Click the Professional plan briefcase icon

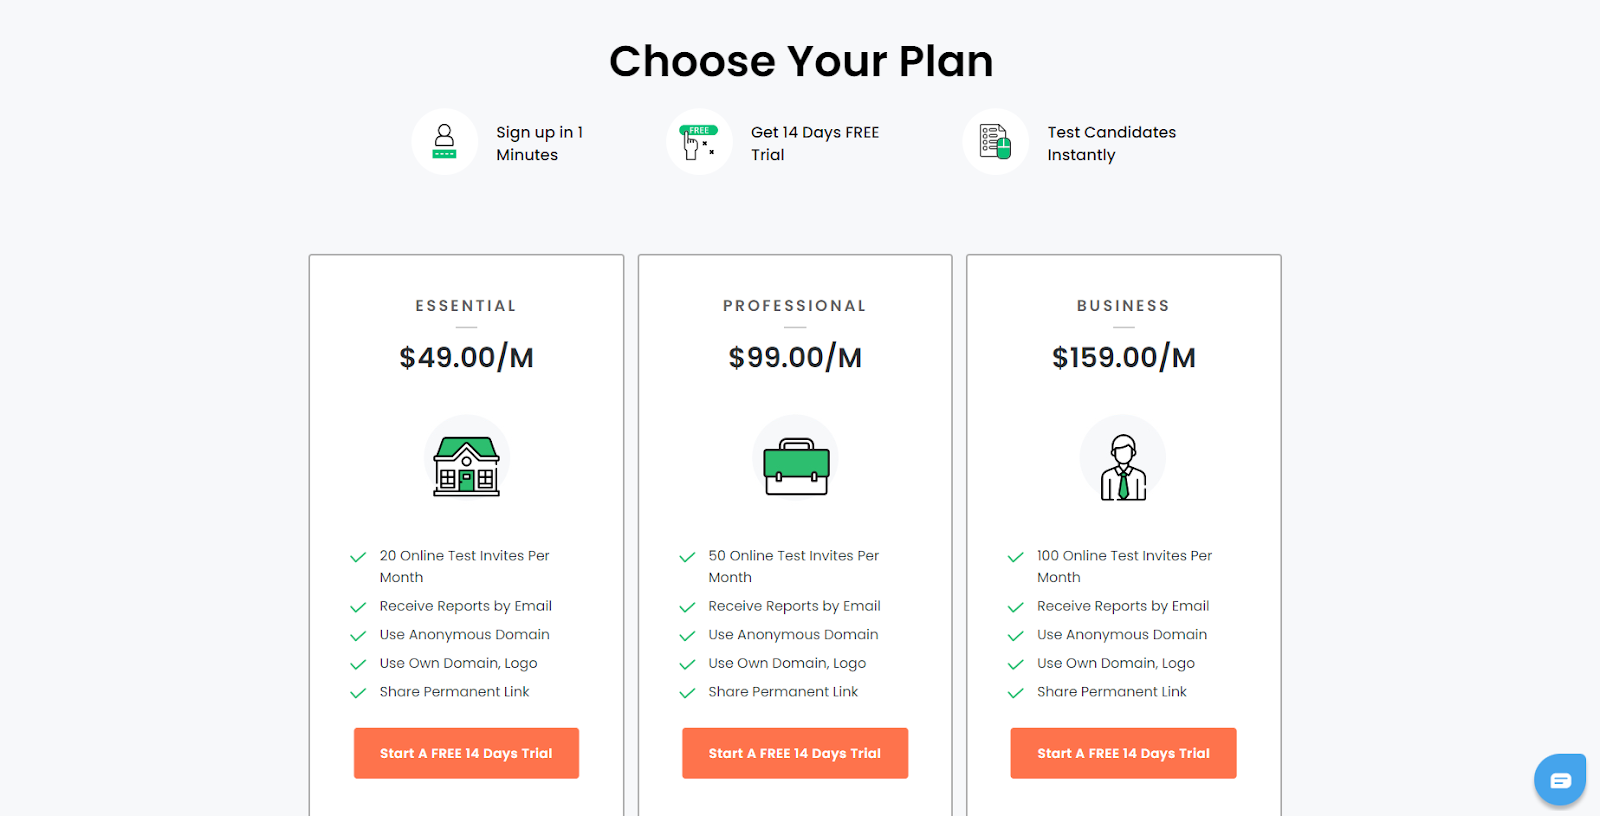(x=796, y=466)
